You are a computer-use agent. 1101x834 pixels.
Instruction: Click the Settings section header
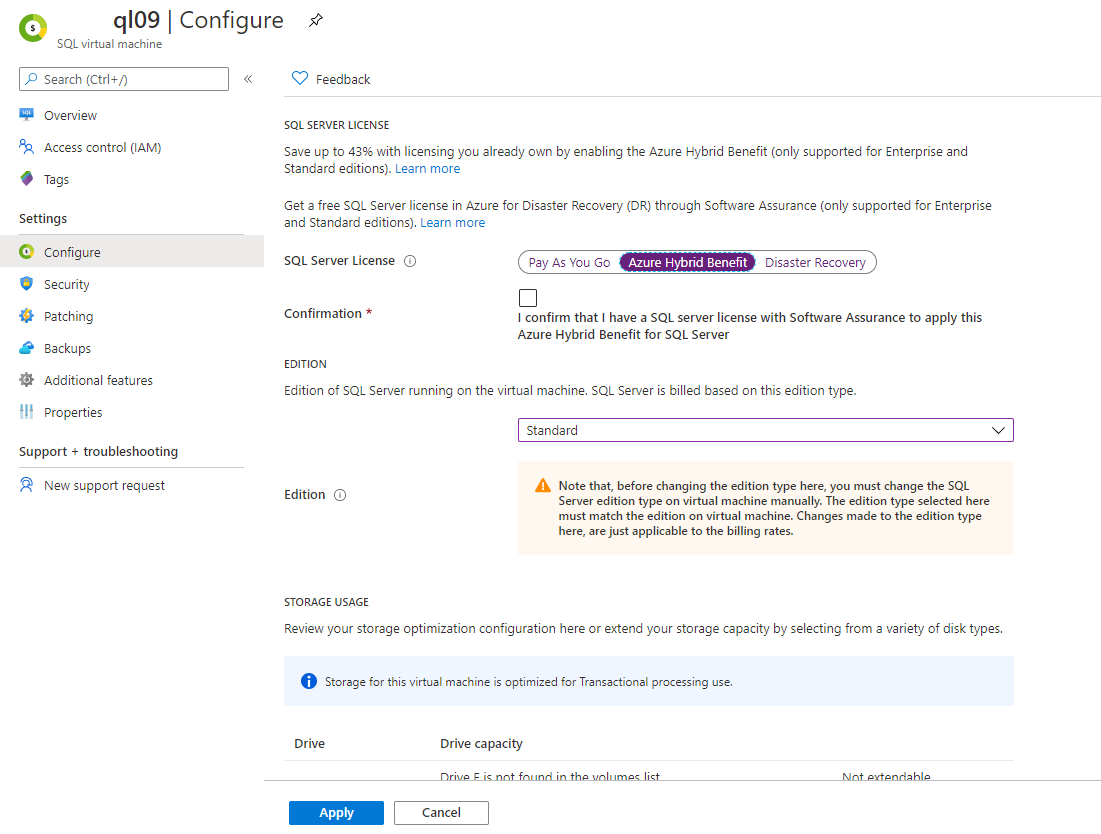coord(43,218)
